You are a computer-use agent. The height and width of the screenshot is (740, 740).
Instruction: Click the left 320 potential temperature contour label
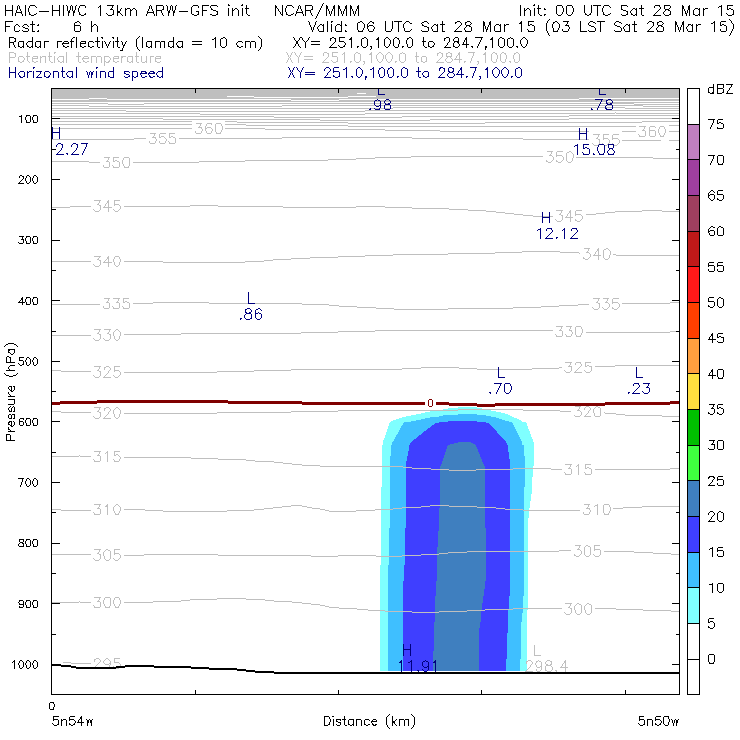pos(107,413)
